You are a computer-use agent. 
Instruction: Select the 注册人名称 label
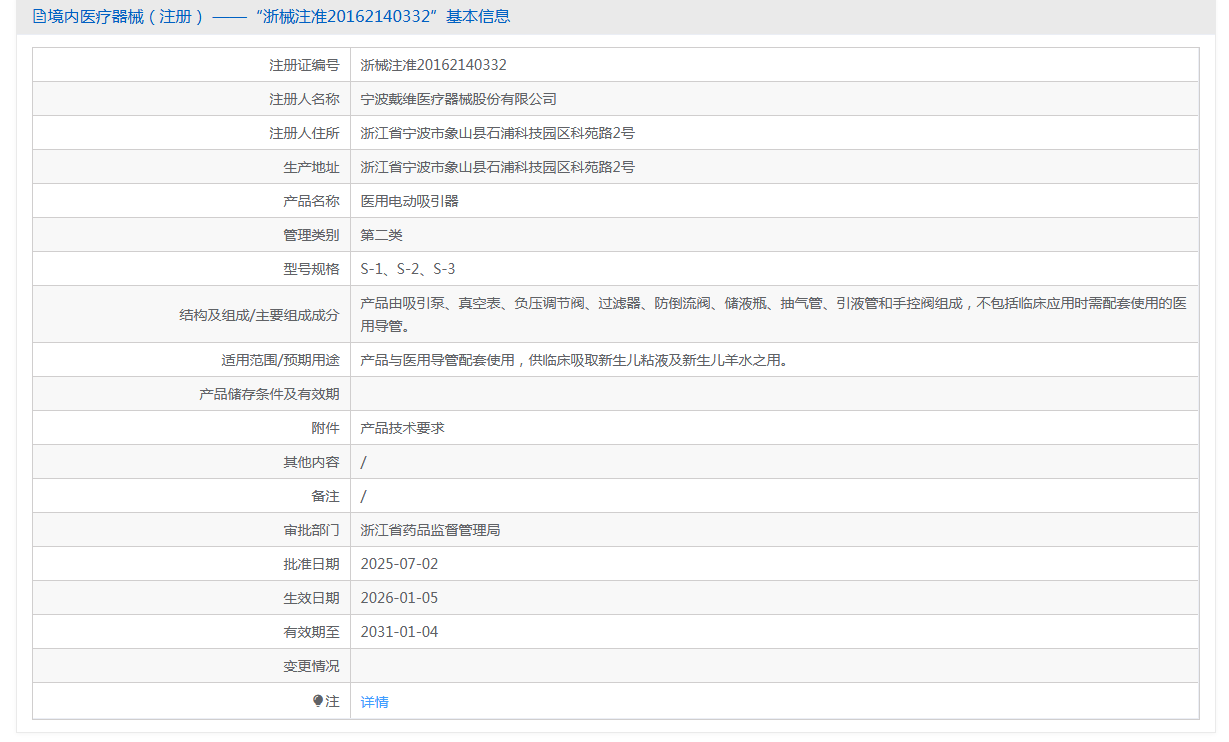point(304,99)
